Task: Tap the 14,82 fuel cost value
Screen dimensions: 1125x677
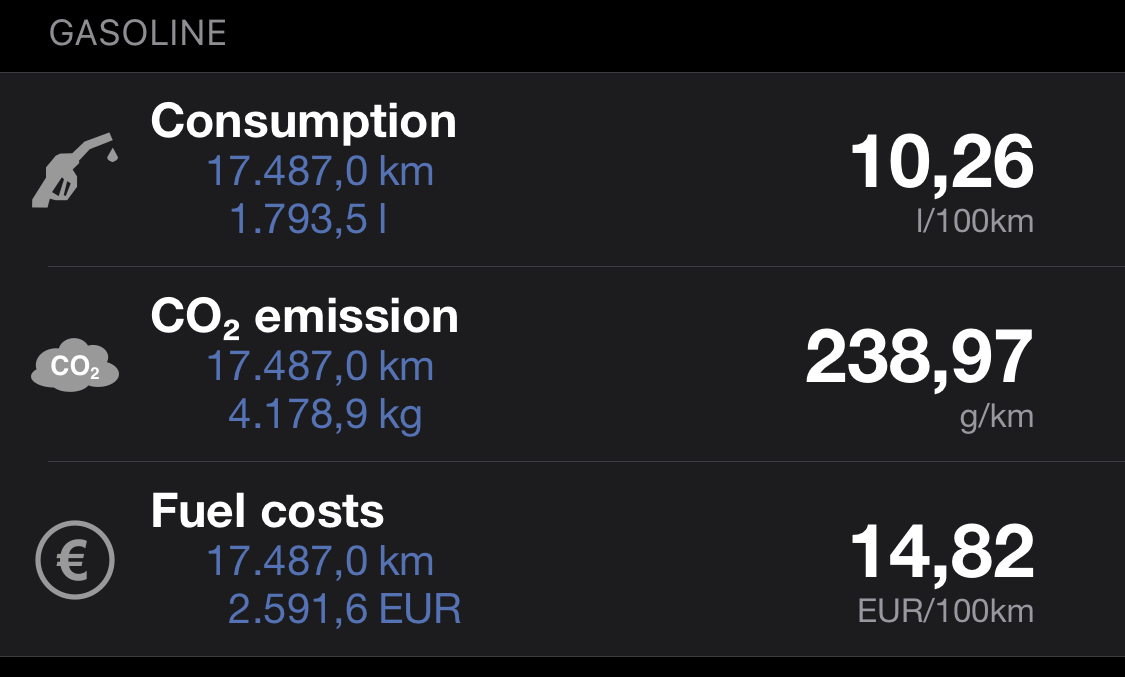Action: 941,552
